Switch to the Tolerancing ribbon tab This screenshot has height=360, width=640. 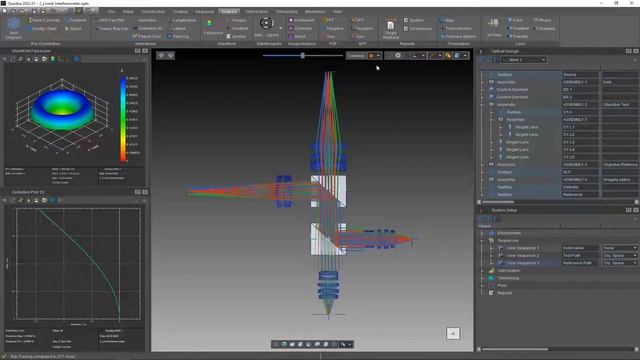(x=287, y=11)
